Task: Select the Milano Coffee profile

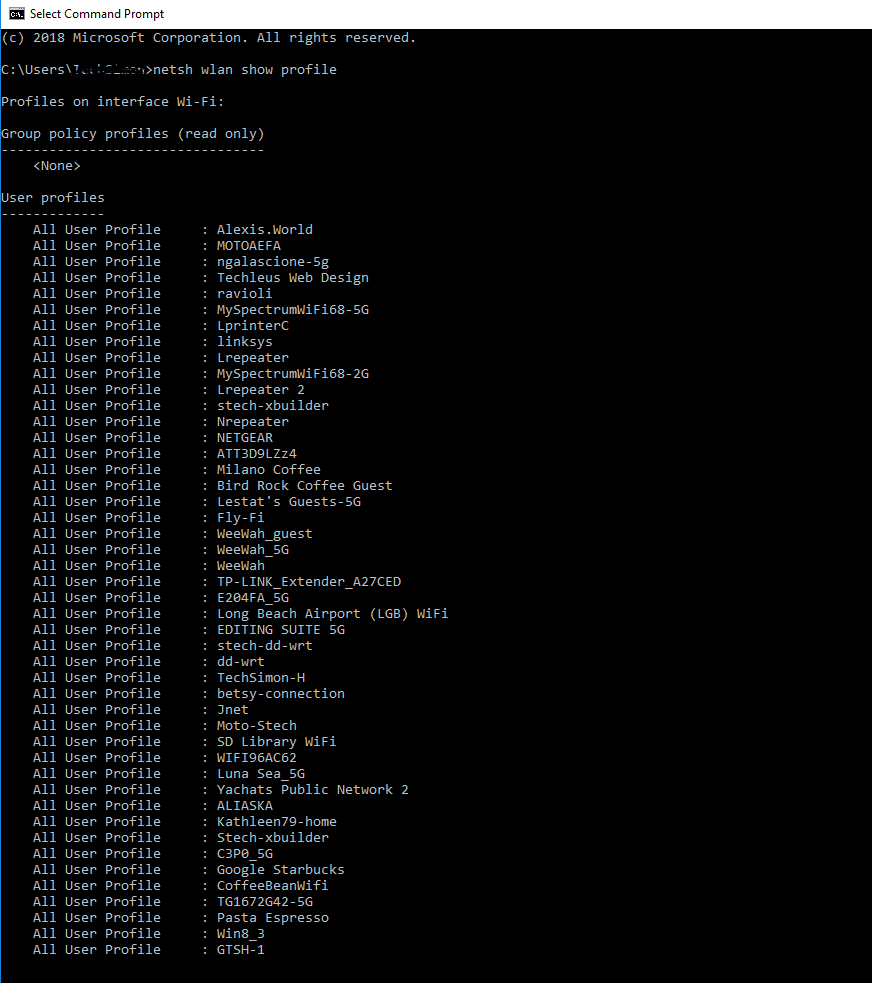Action: coord(268,470)
